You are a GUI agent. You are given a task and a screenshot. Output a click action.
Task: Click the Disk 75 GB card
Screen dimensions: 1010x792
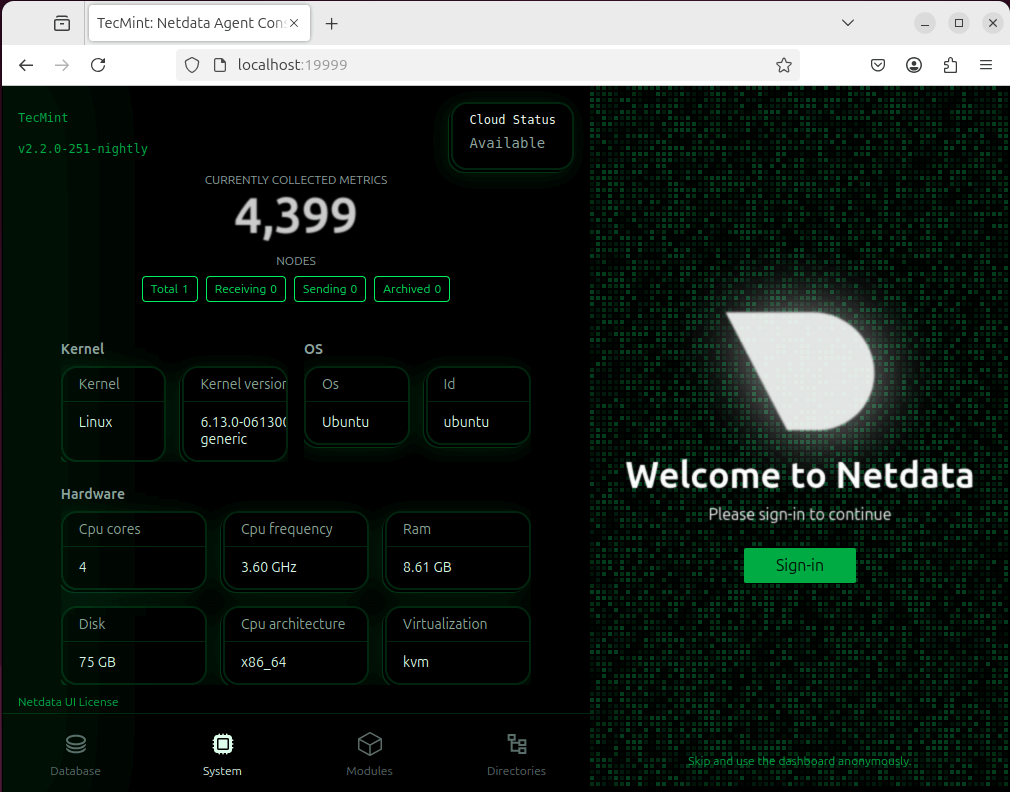point(134,646)
